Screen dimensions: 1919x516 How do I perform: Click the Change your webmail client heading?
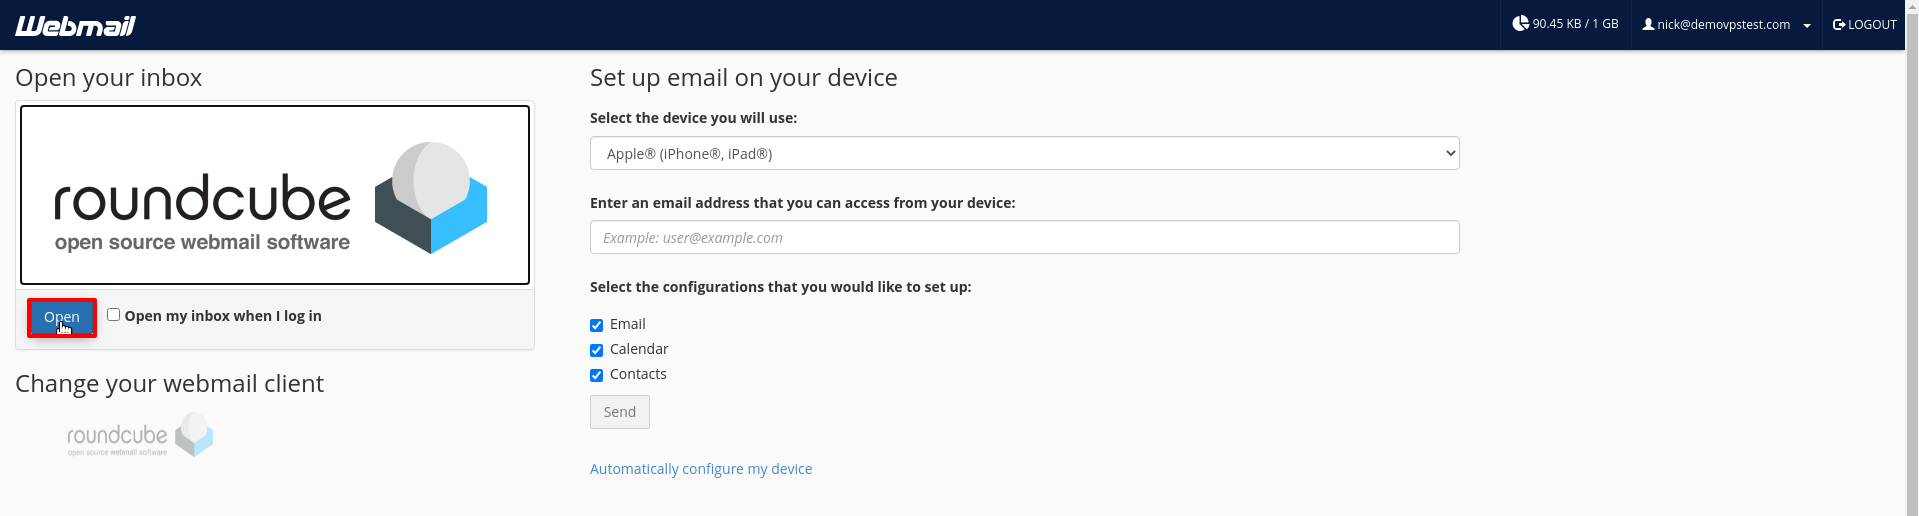169,384
